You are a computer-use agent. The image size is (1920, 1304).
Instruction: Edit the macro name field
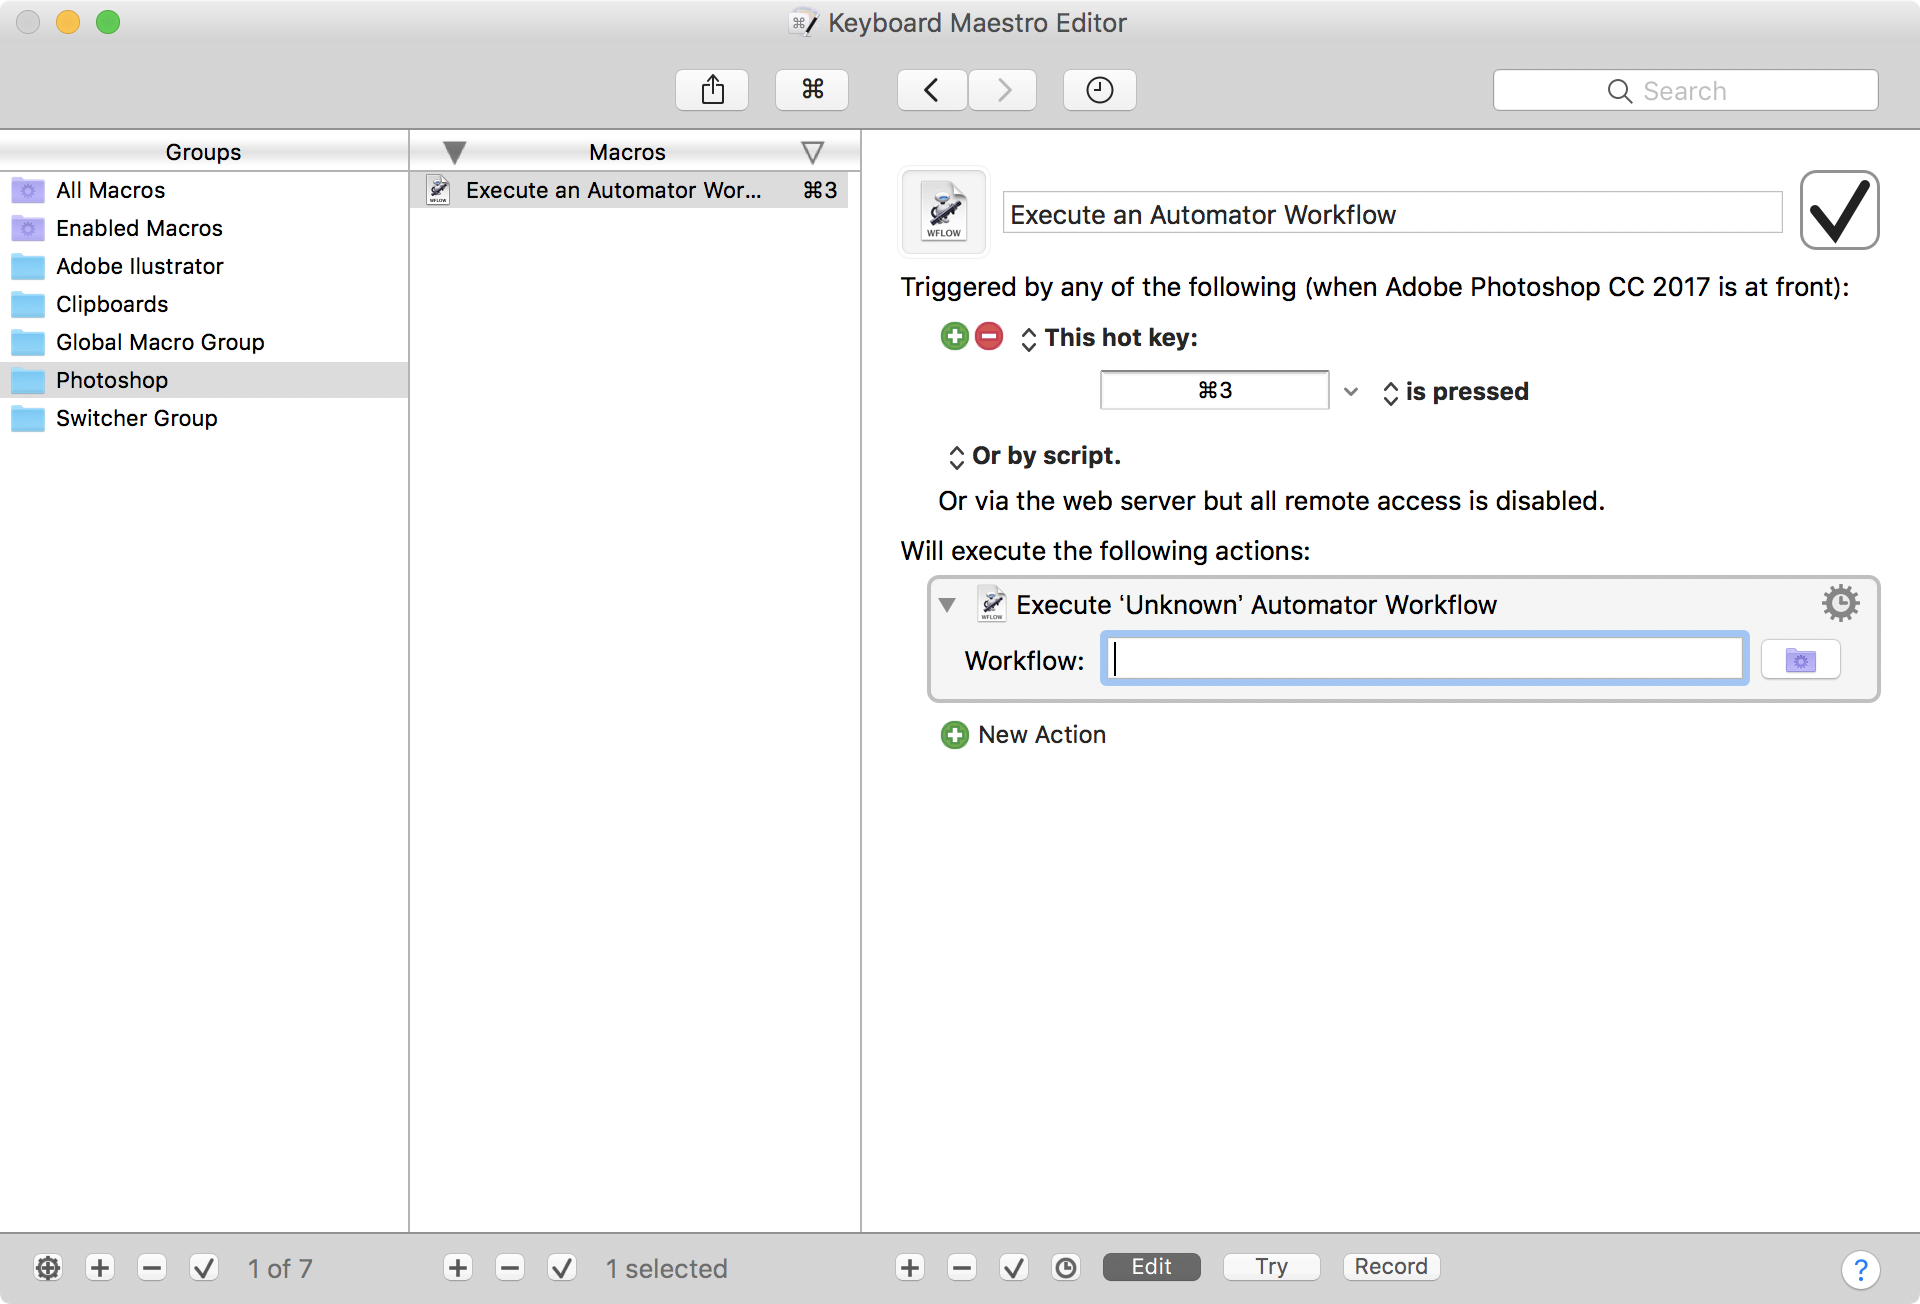coord(1392,213)
